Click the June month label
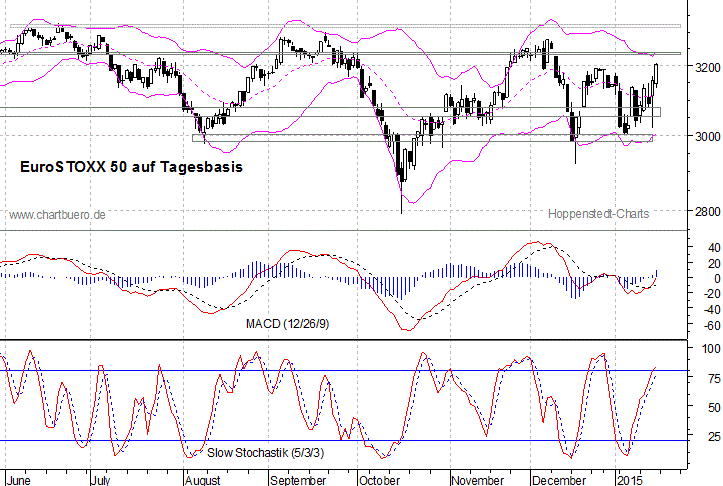Screen dimensions: 723x486 pyautogui.click(x=19, y=480)
